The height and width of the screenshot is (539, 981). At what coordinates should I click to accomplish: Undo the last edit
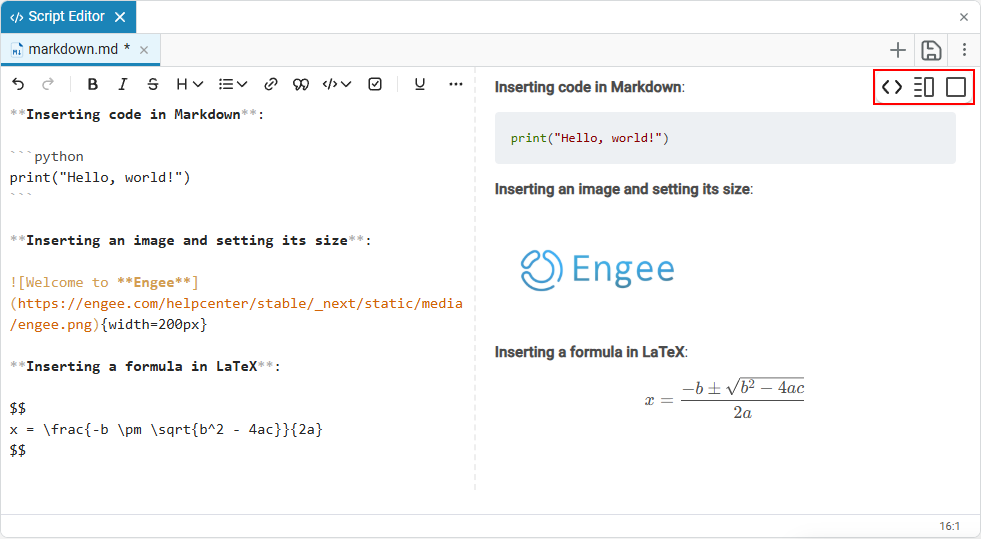coord(18,84)
